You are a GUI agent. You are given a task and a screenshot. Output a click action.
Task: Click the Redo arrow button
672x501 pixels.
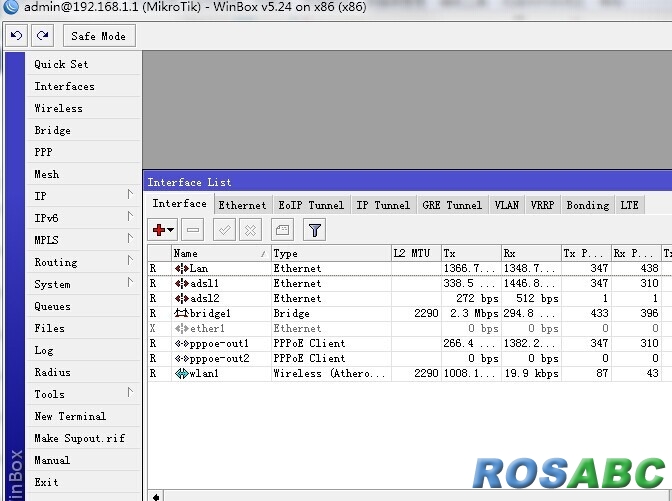click(x=42, y=36)
